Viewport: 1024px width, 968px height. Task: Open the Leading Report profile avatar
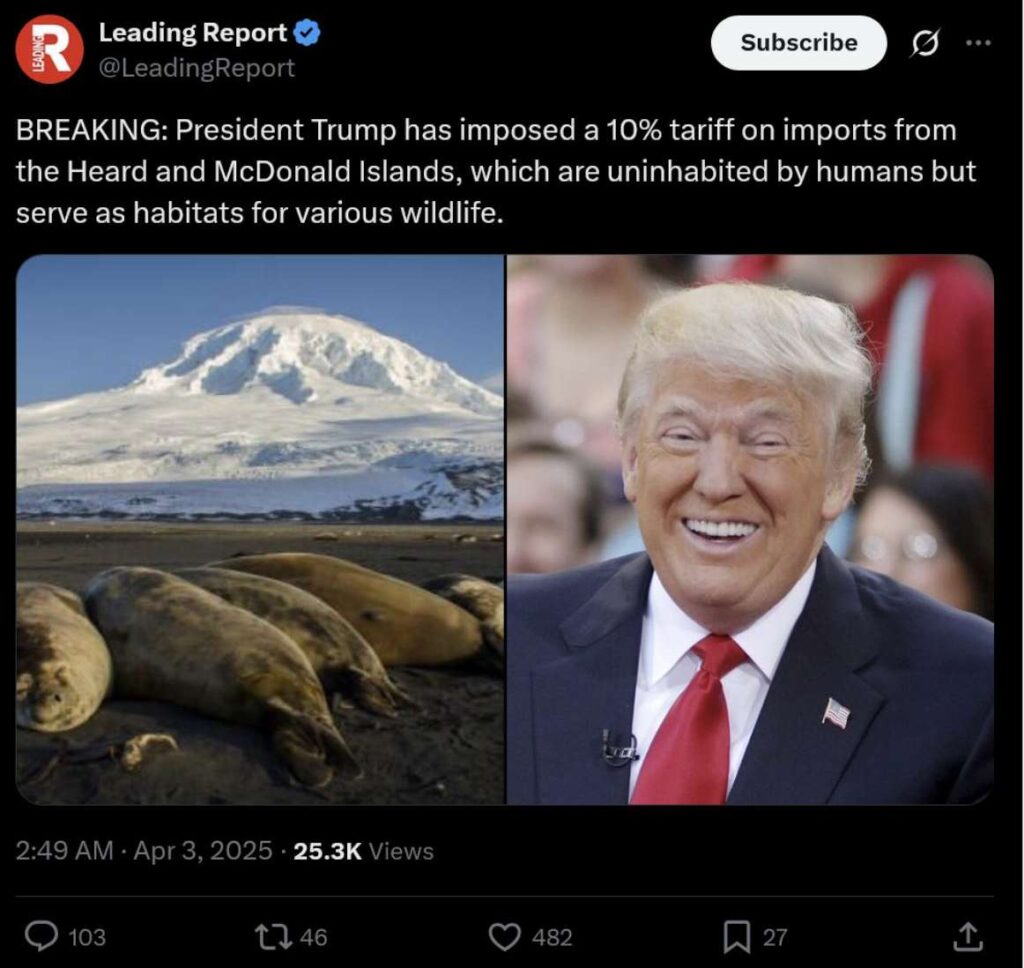click(x=50, y=50)
